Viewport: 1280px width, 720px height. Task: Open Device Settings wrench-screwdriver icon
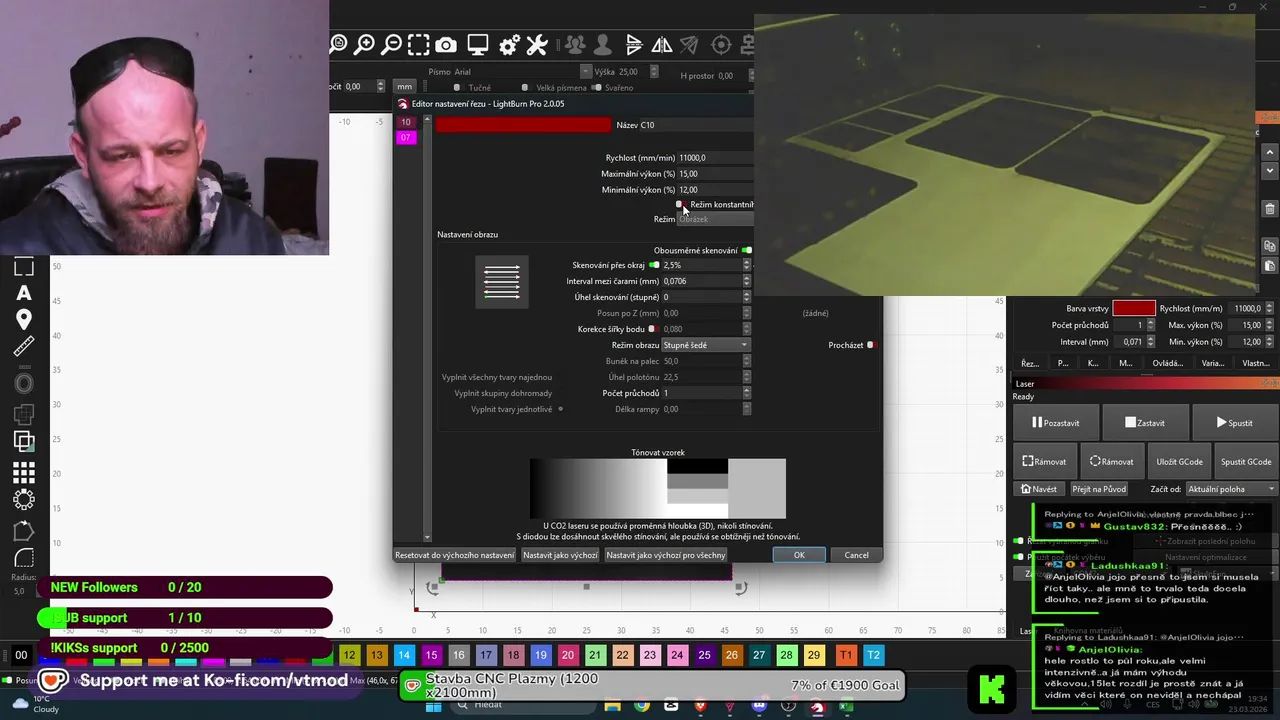[x=537, y=44]
